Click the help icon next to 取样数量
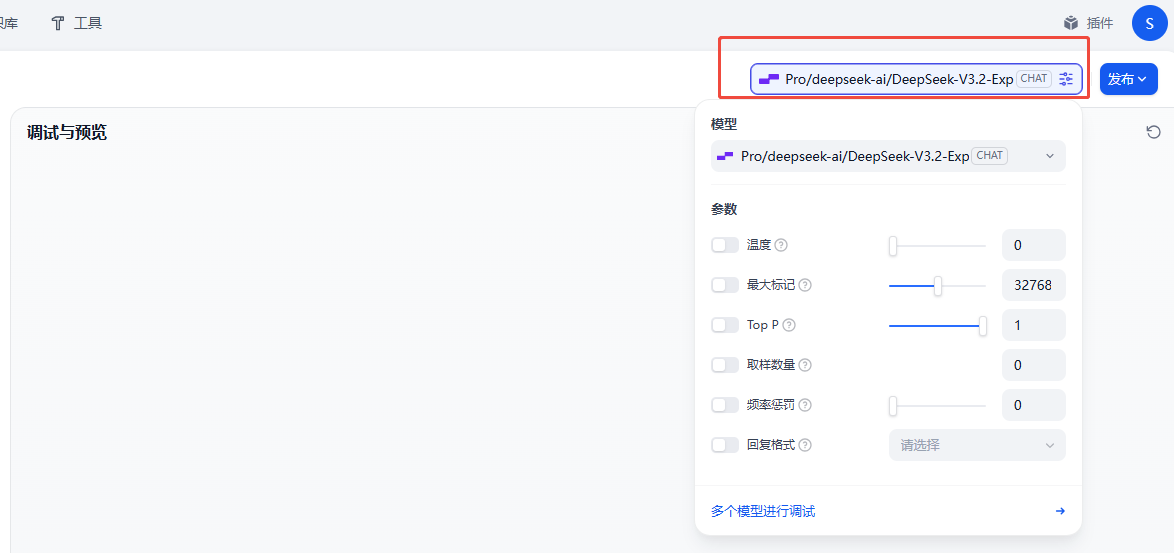1174x553 pixels. [806, 365]
